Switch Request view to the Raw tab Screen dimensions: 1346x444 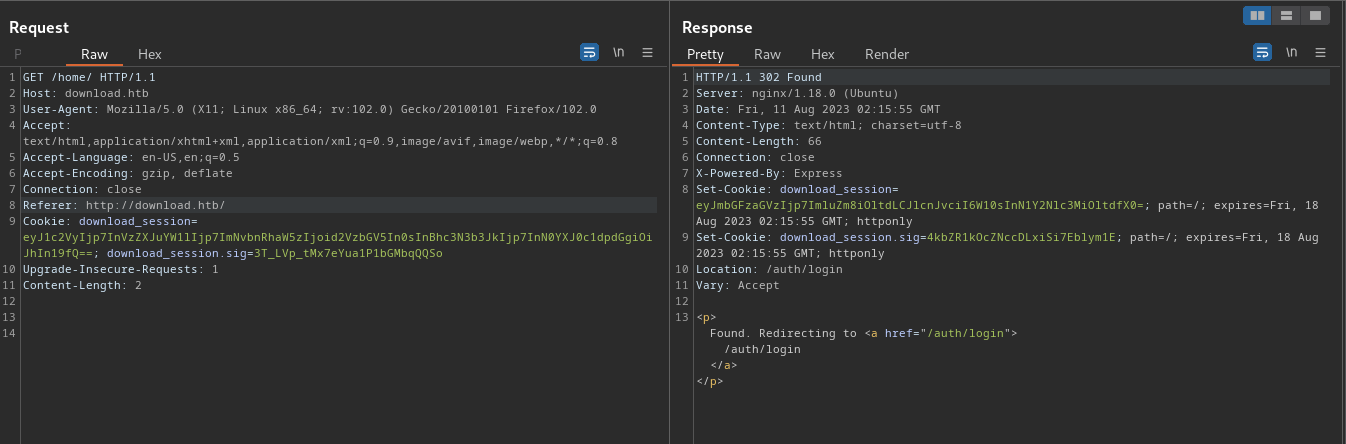[x=95, y=54]
